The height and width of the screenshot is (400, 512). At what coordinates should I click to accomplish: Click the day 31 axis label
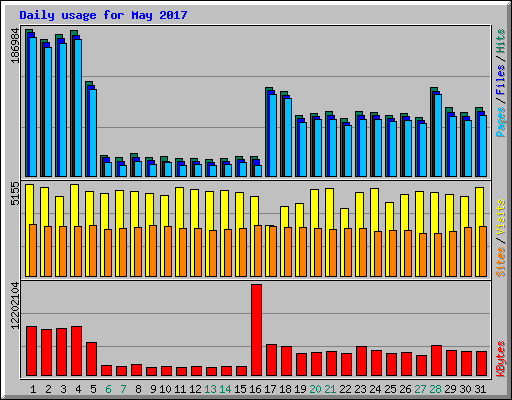pyautogui.click(x=480, y=389)
